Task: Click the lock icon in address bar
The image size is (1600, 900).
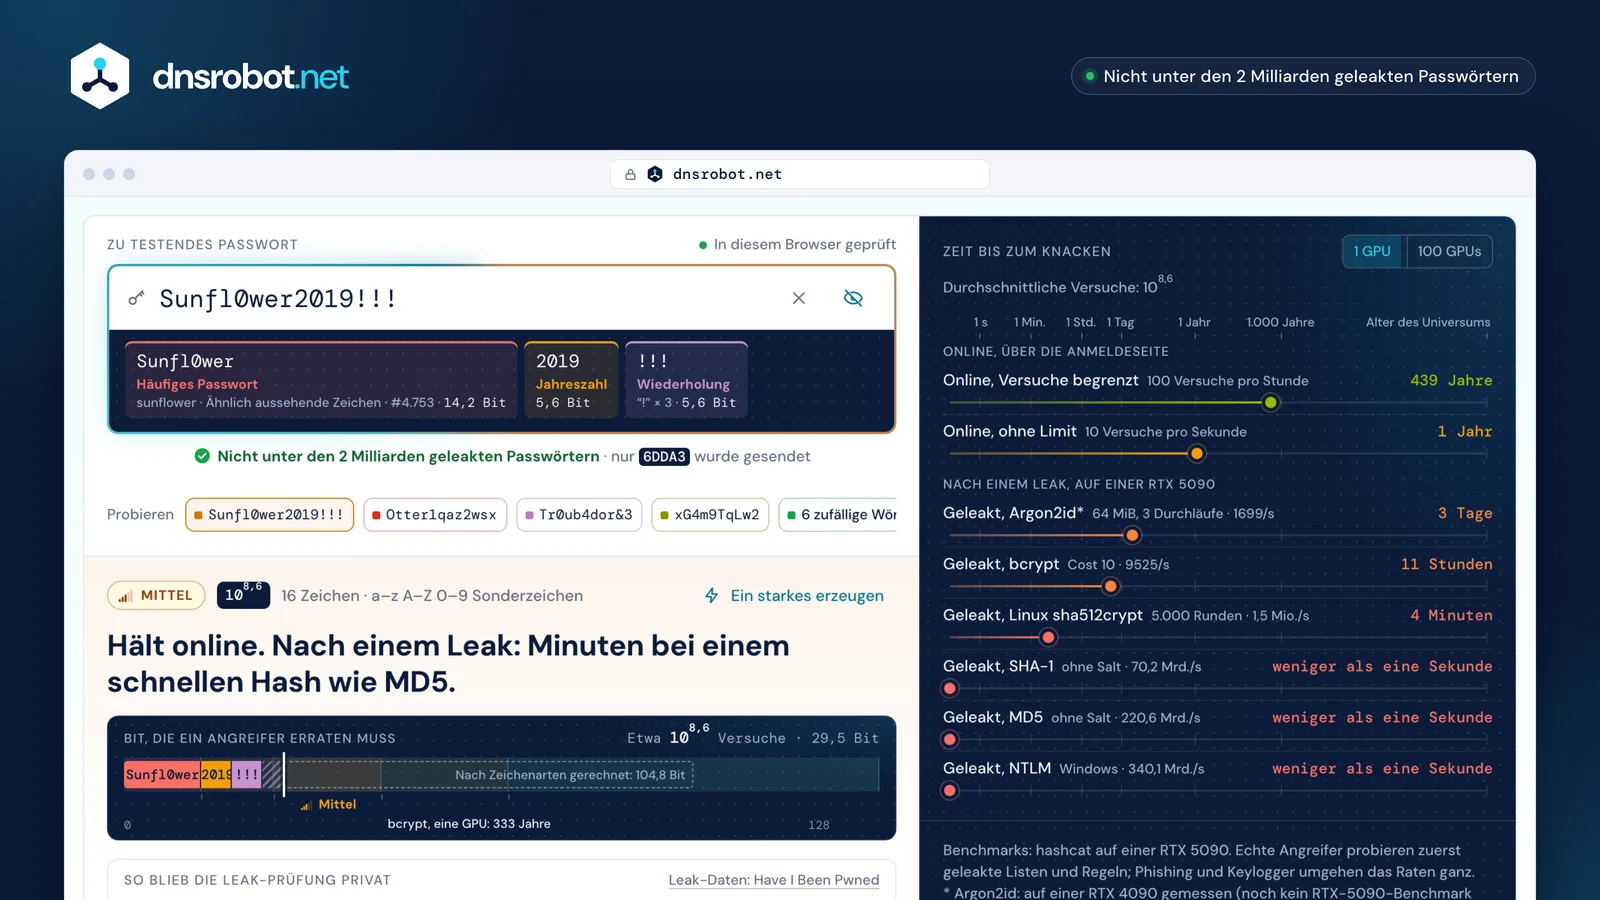Action: click(x=630, y=174)
